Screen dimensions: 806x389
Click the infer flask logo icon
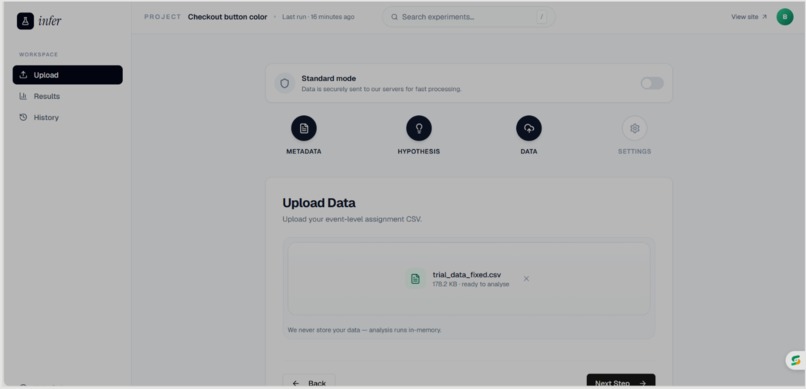tap(25, 21)
